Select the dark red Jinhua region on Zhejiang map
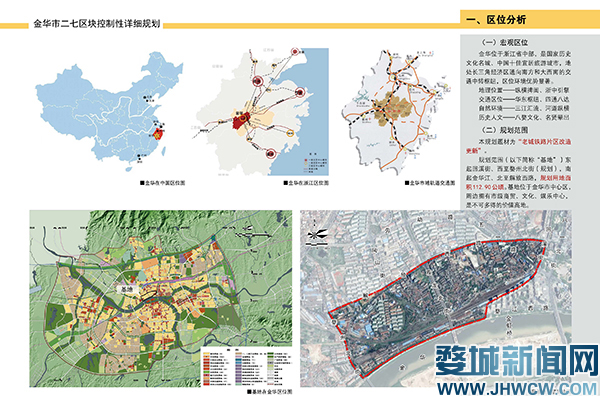 coord(241,121)
